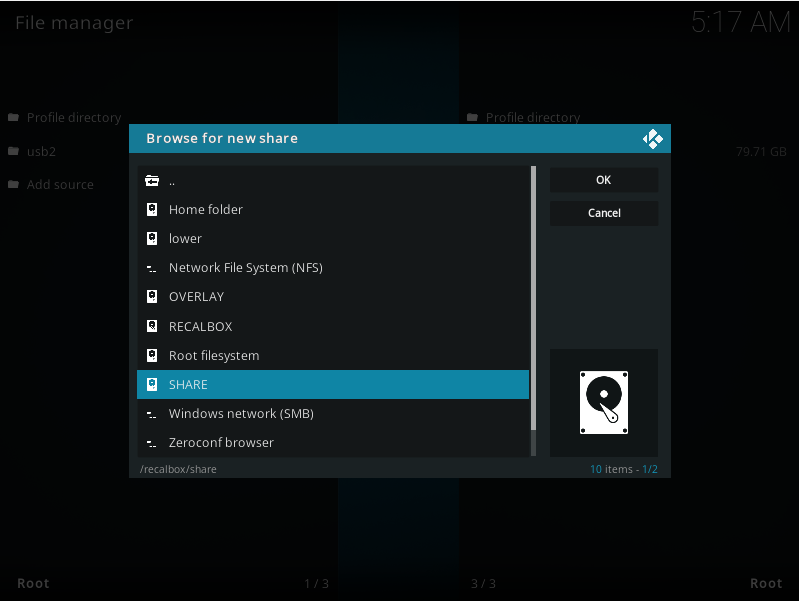
Task: Click the File manager heading
Action: tap(74, 23)
